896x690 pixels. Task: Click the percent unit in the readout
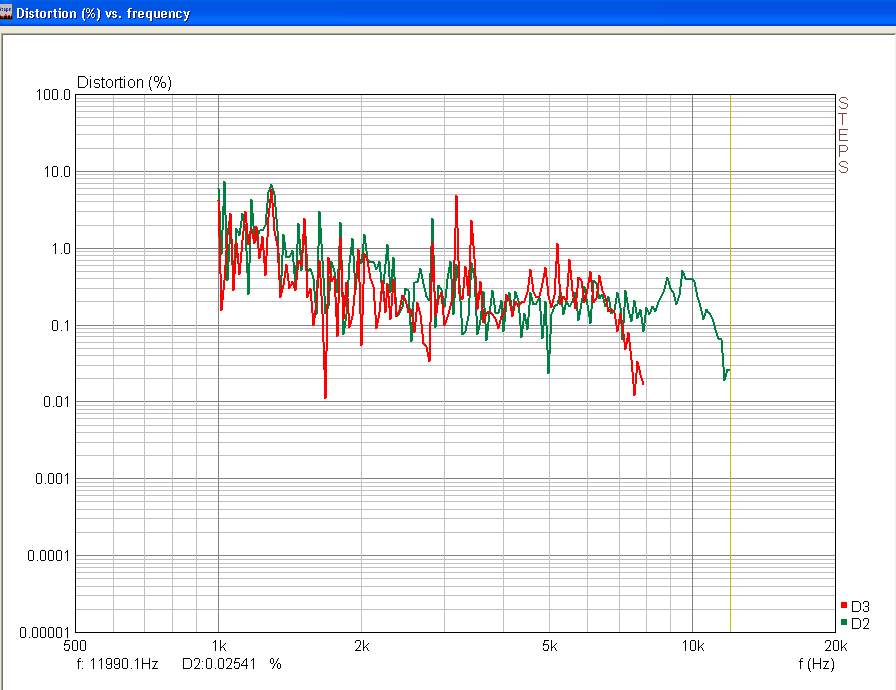point(275,664)
